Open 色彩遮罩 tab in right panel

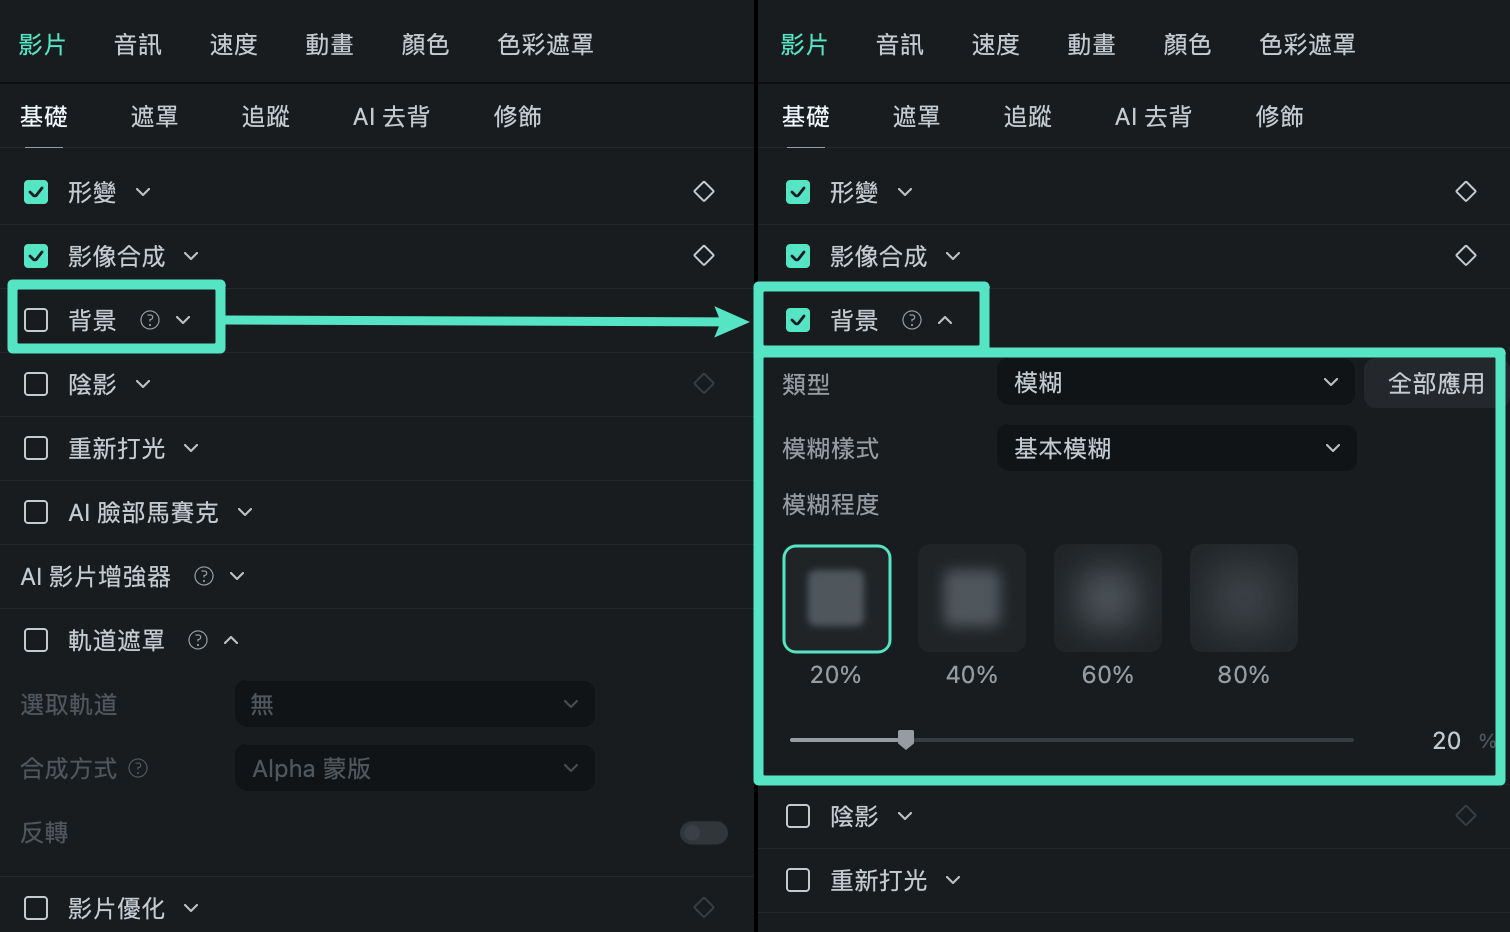[1307, 44]
